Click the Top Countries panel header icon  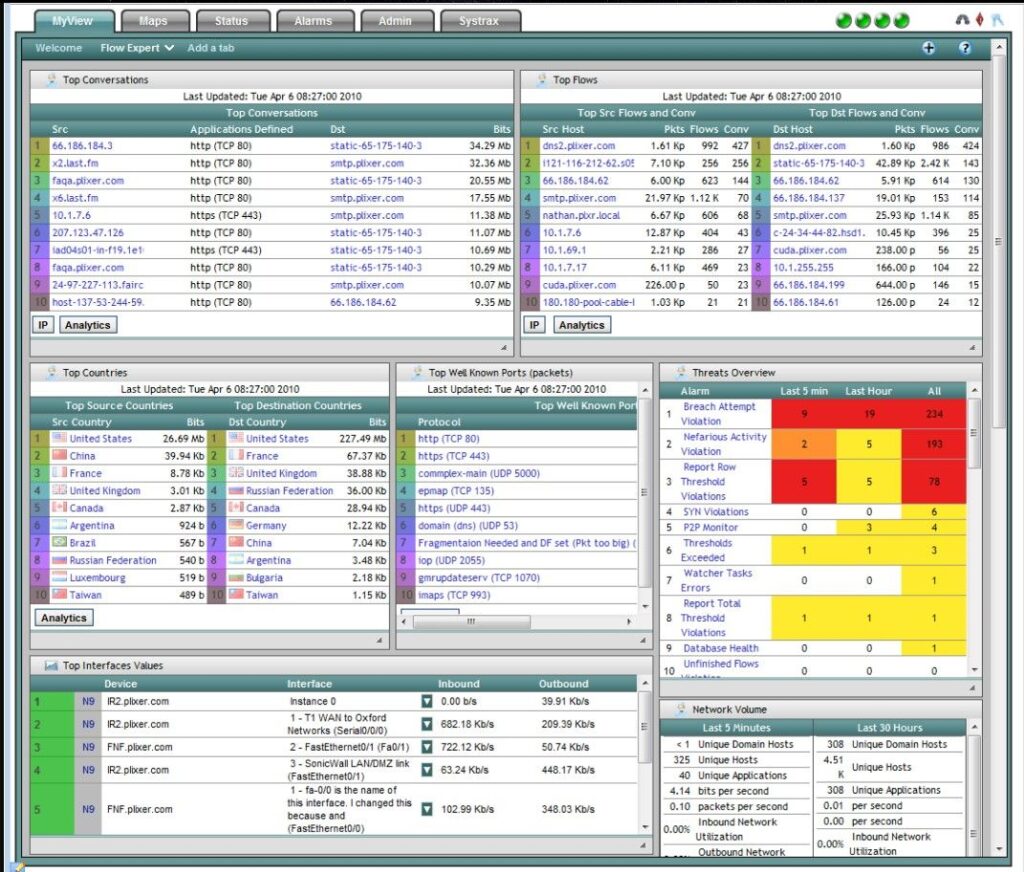coord(50,373)
